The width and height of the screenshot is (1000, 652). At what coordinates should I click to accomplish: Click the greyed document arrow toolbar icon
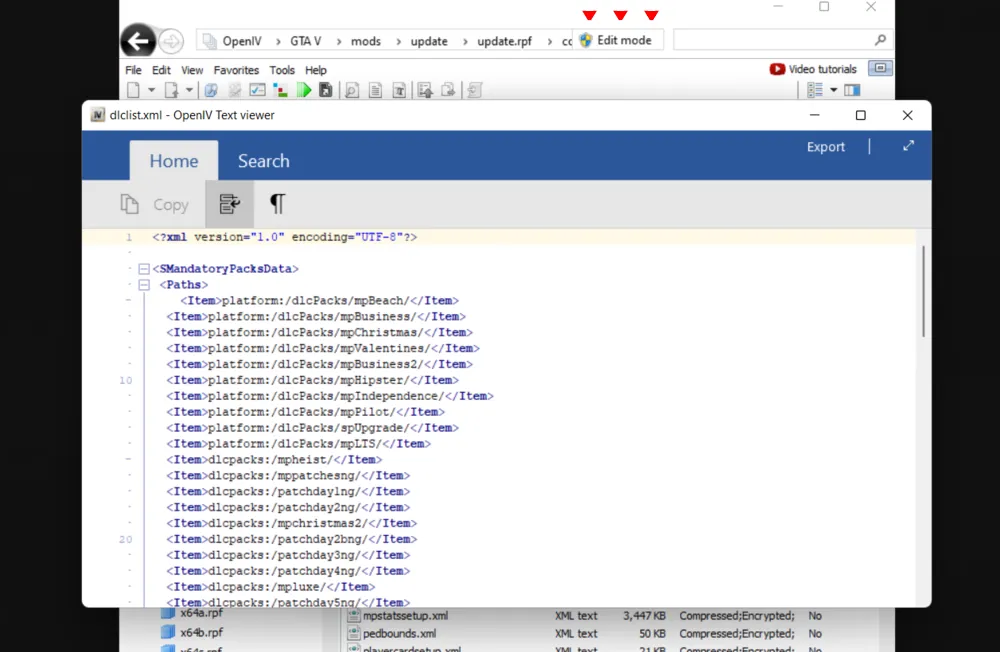click(x=474, y=90)
